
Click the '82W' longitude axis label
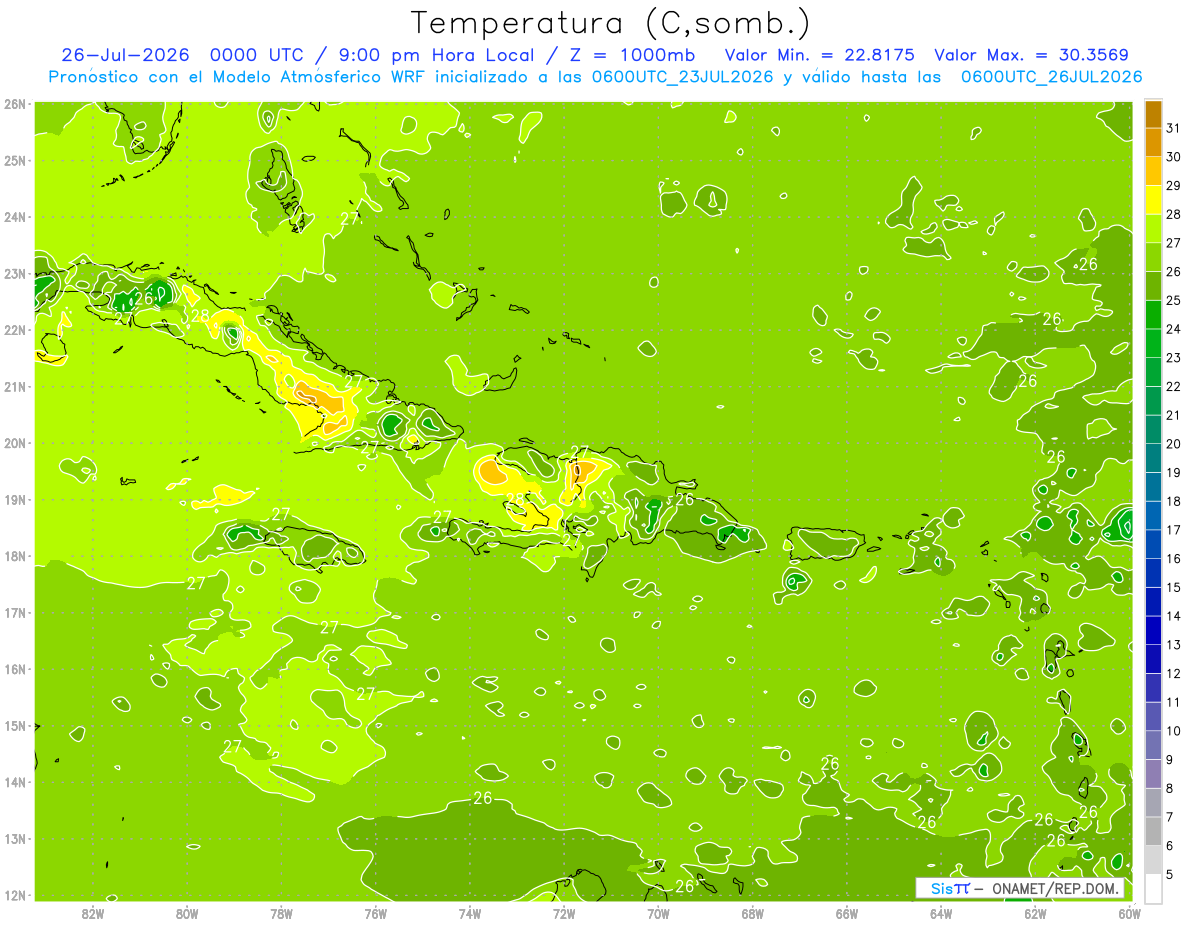pyautogui.click(x=93, y=913)
